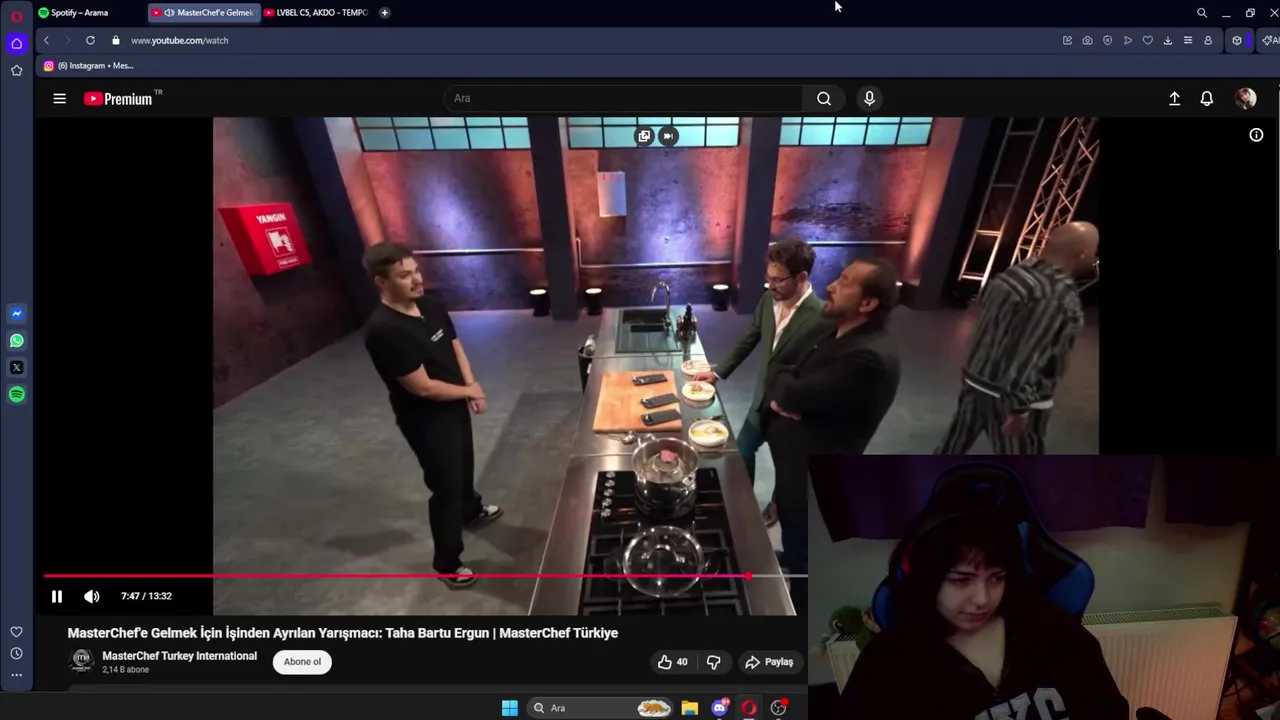Open the Instagram bookmark in bookmarks bar
This screenshot has width=1280, height=720.
[89, 66]
